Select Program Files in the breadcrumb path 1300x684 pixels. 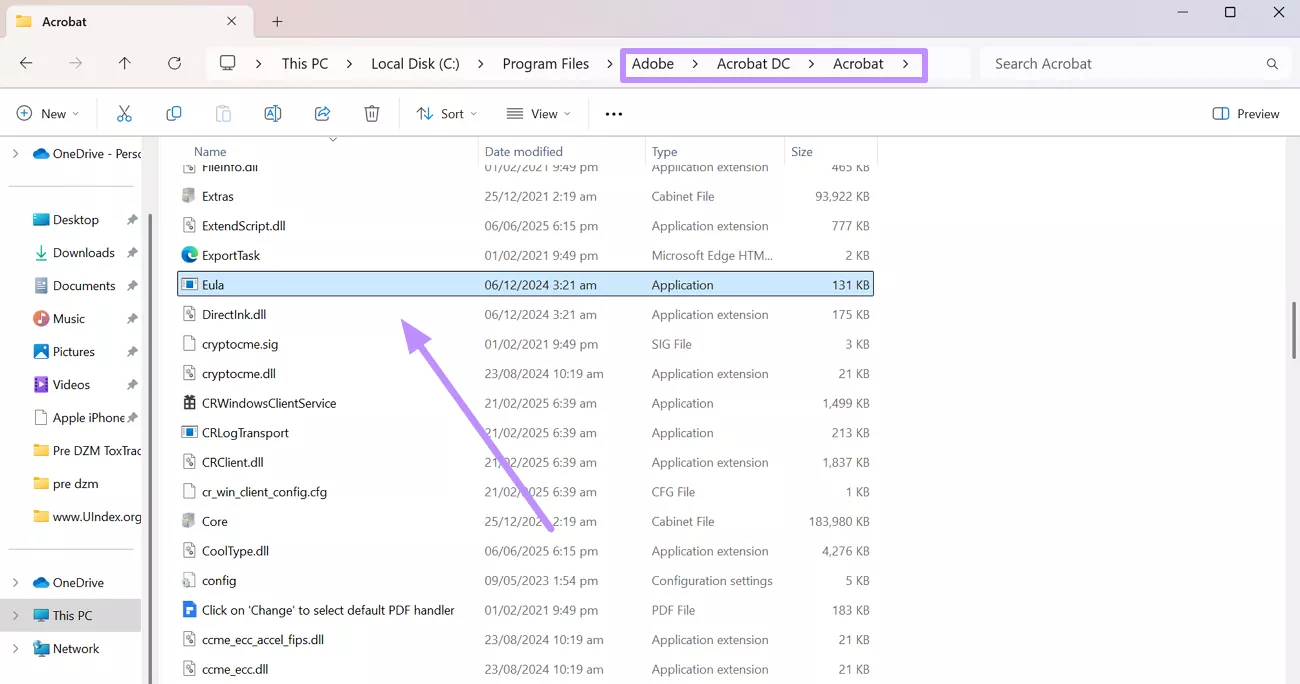[545, 63]
